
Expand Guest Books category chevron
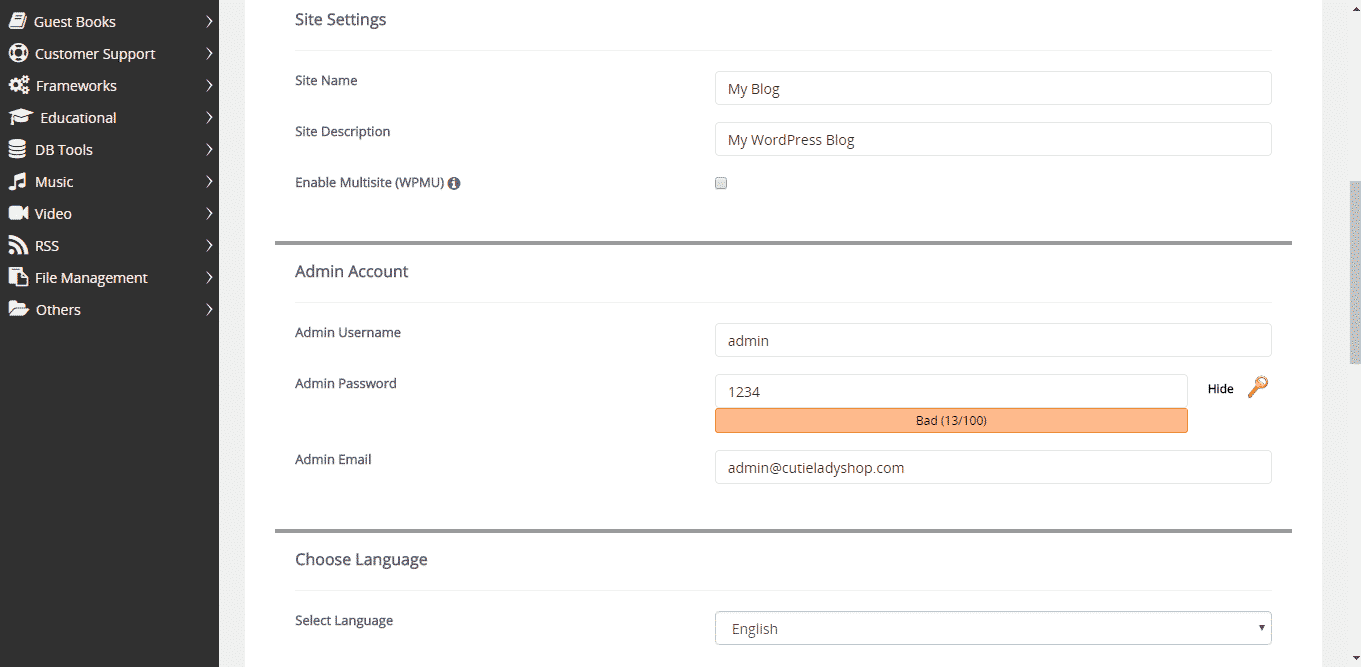click(x=209, y=21)
